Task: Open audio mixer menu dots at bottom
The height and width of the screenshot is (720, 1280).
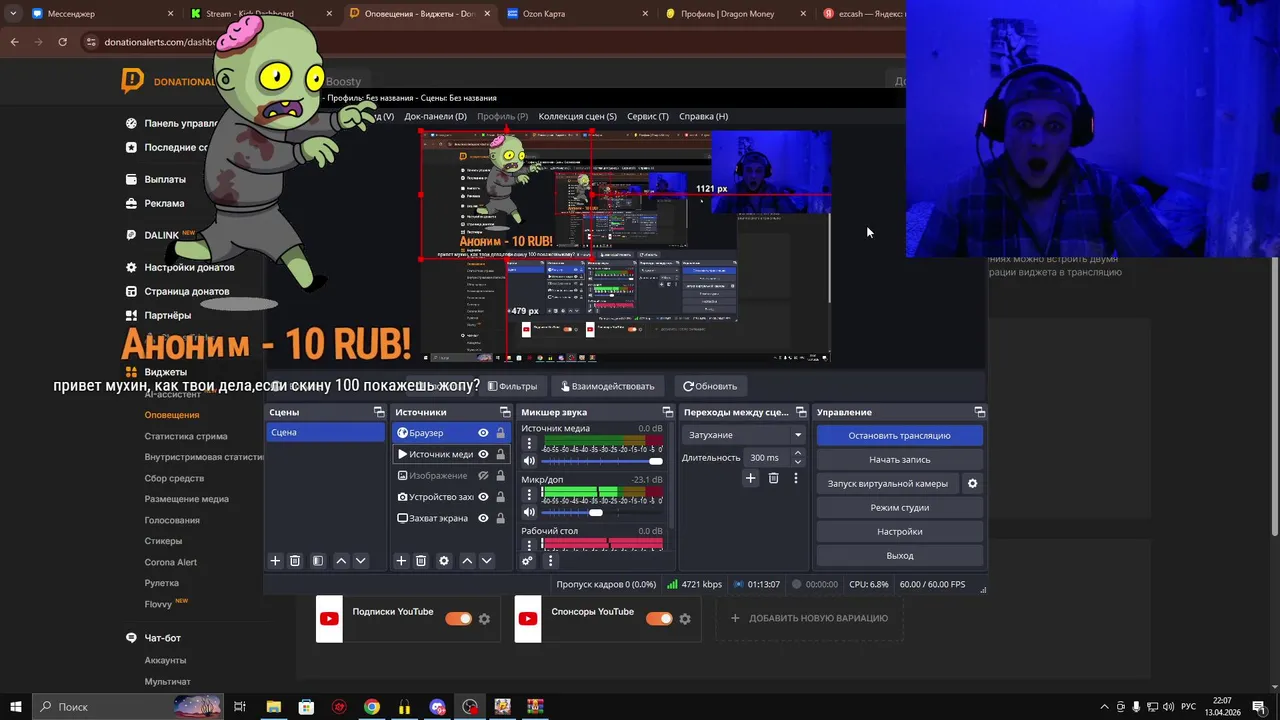Action: coord(550,561)
